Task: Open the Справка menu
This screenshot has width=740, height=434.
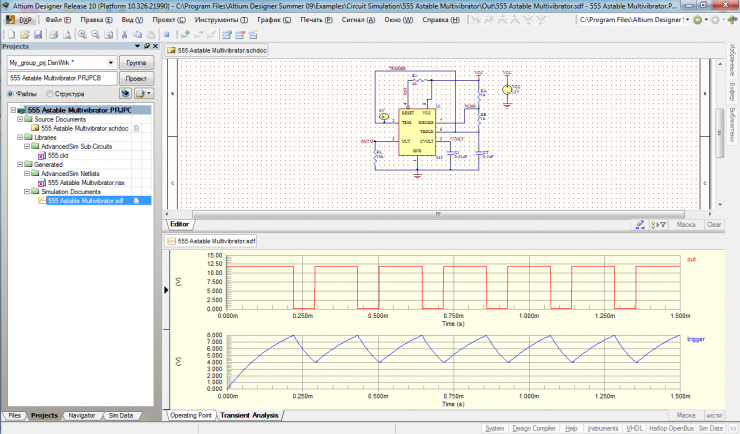Action: point(441,20)
